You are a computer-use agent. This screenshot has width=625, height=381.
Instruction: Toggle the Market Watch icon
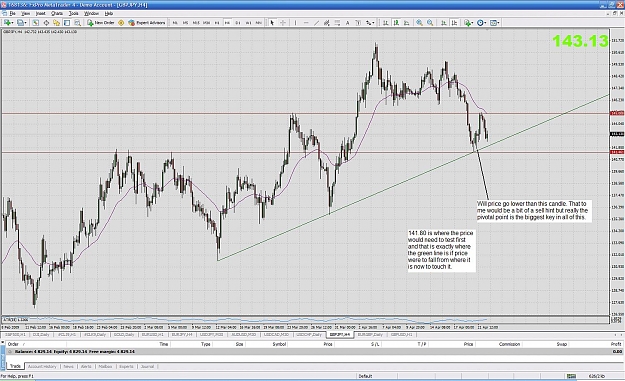35,23
